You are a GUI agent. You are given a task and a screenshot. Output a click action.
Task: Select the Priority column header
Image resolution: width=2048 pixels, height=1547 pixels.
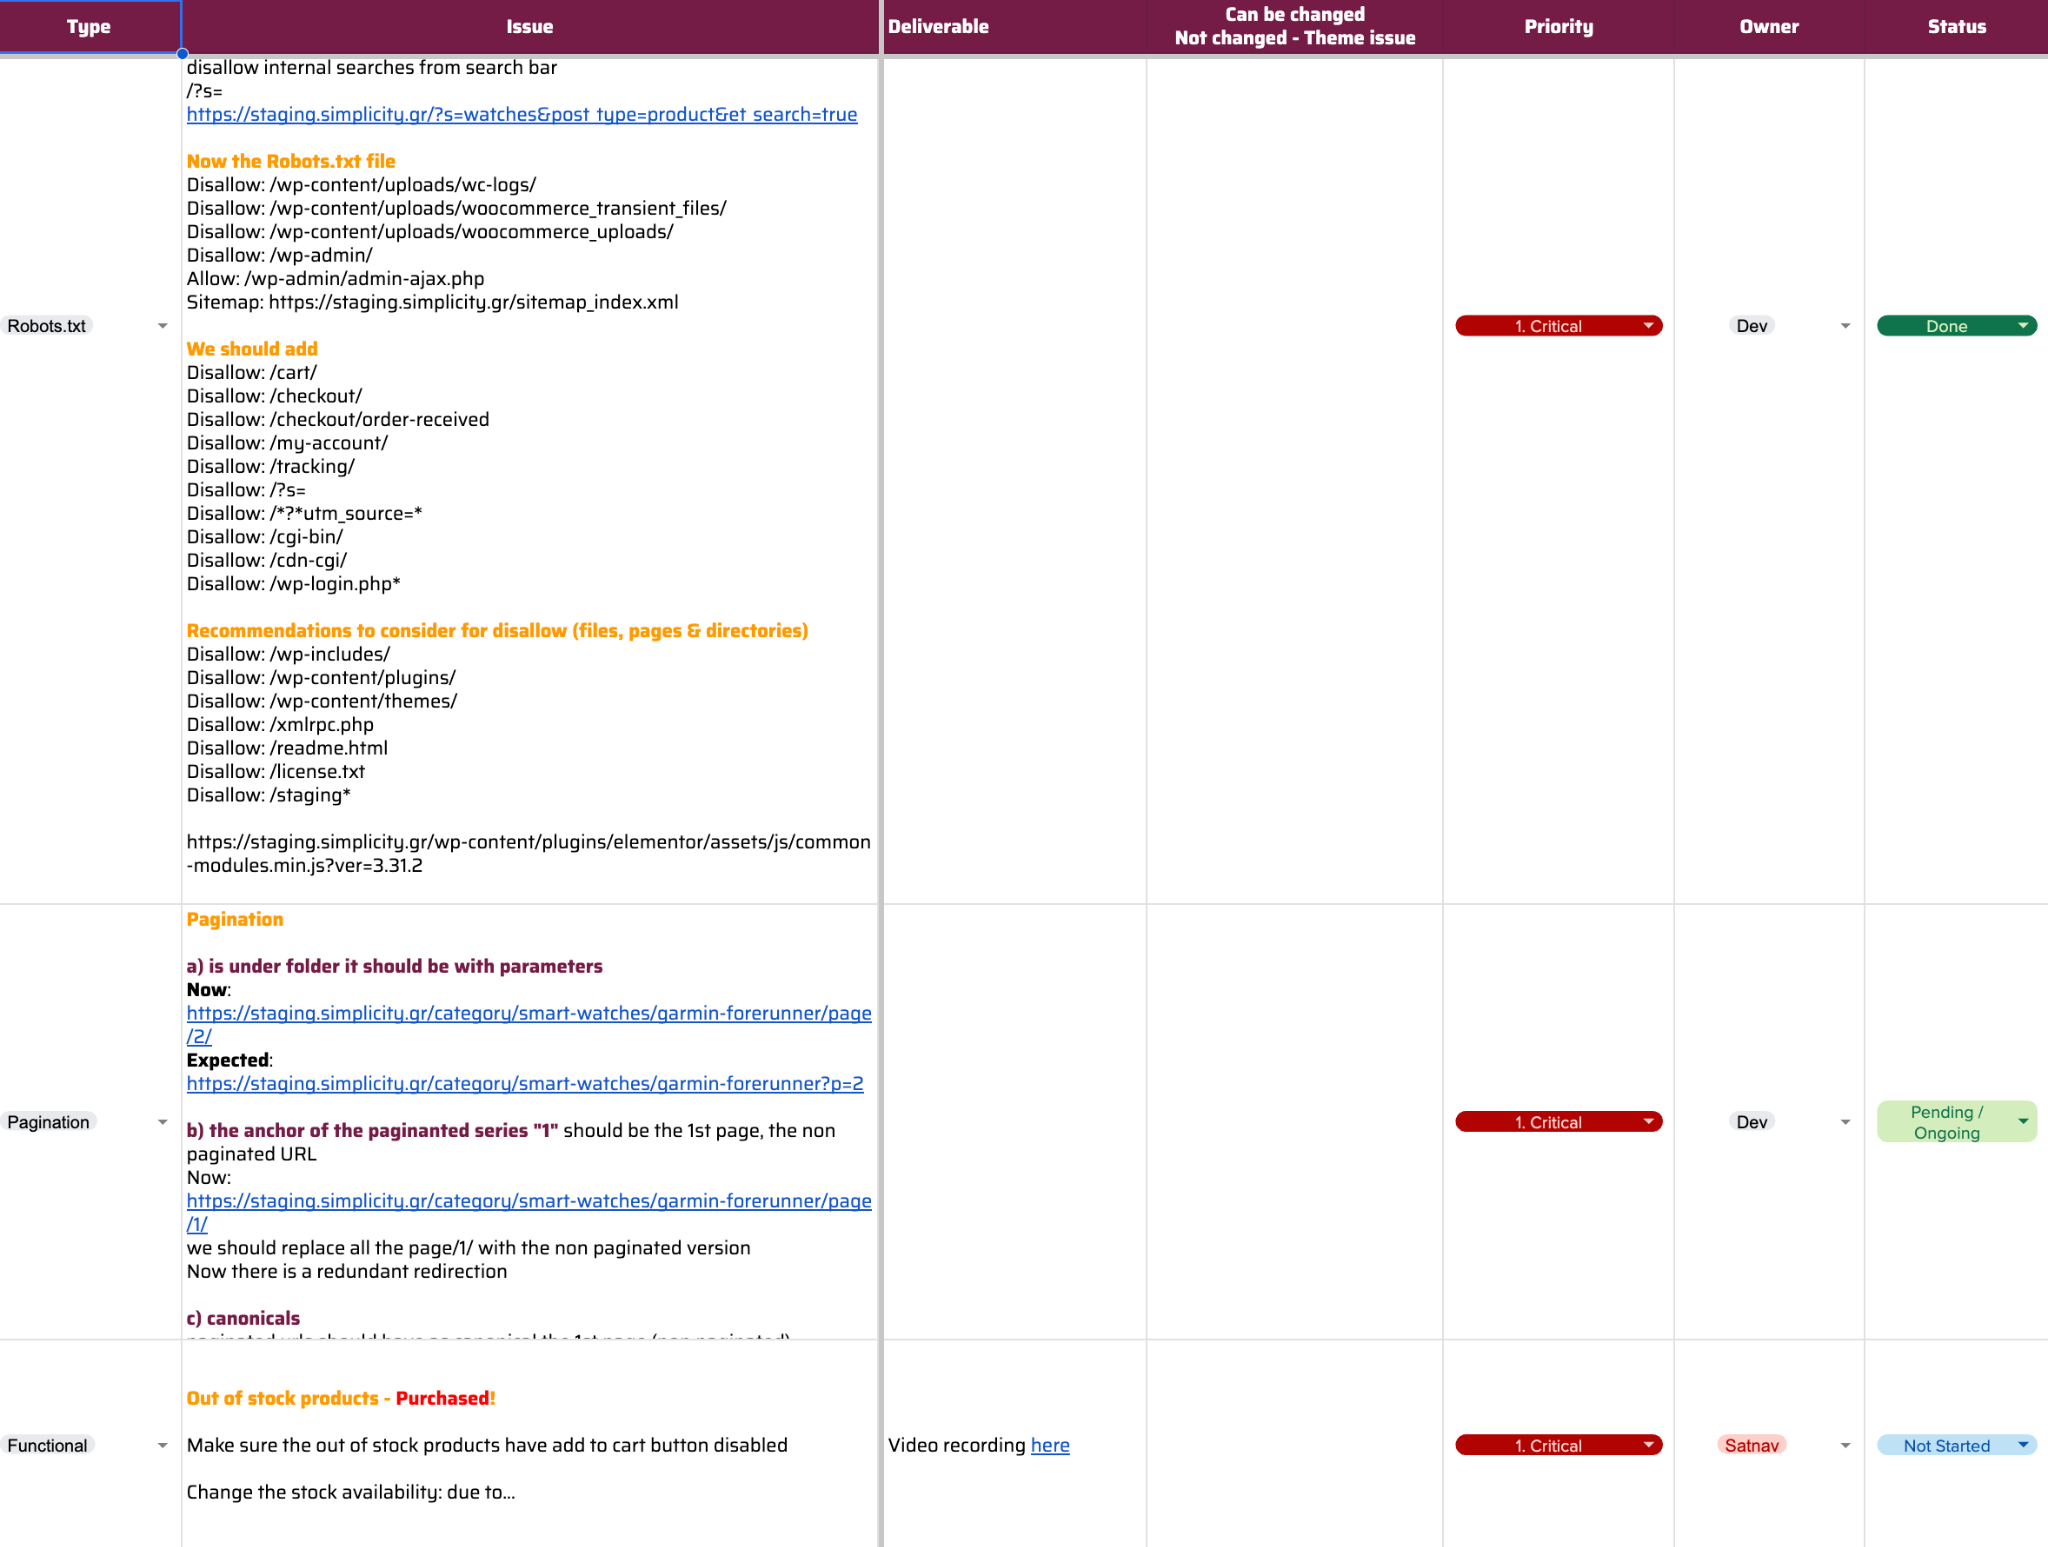1558,27
